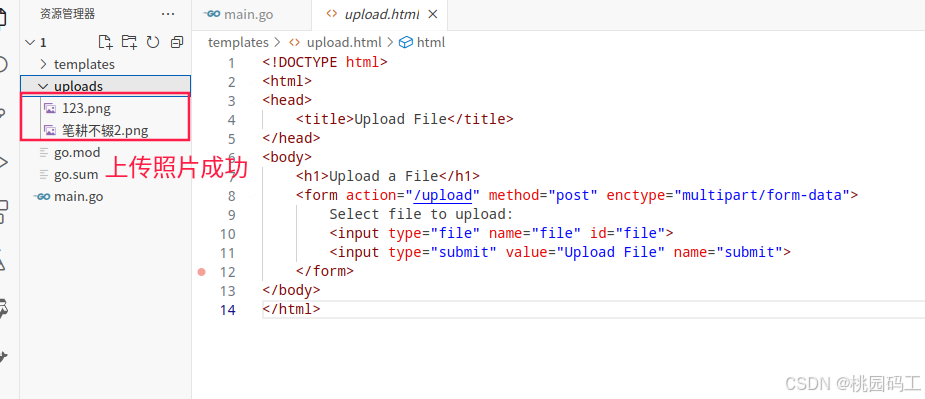Click line number 14 in the gutter
Viewport: 925px width, 399px height.
point(227,310)
